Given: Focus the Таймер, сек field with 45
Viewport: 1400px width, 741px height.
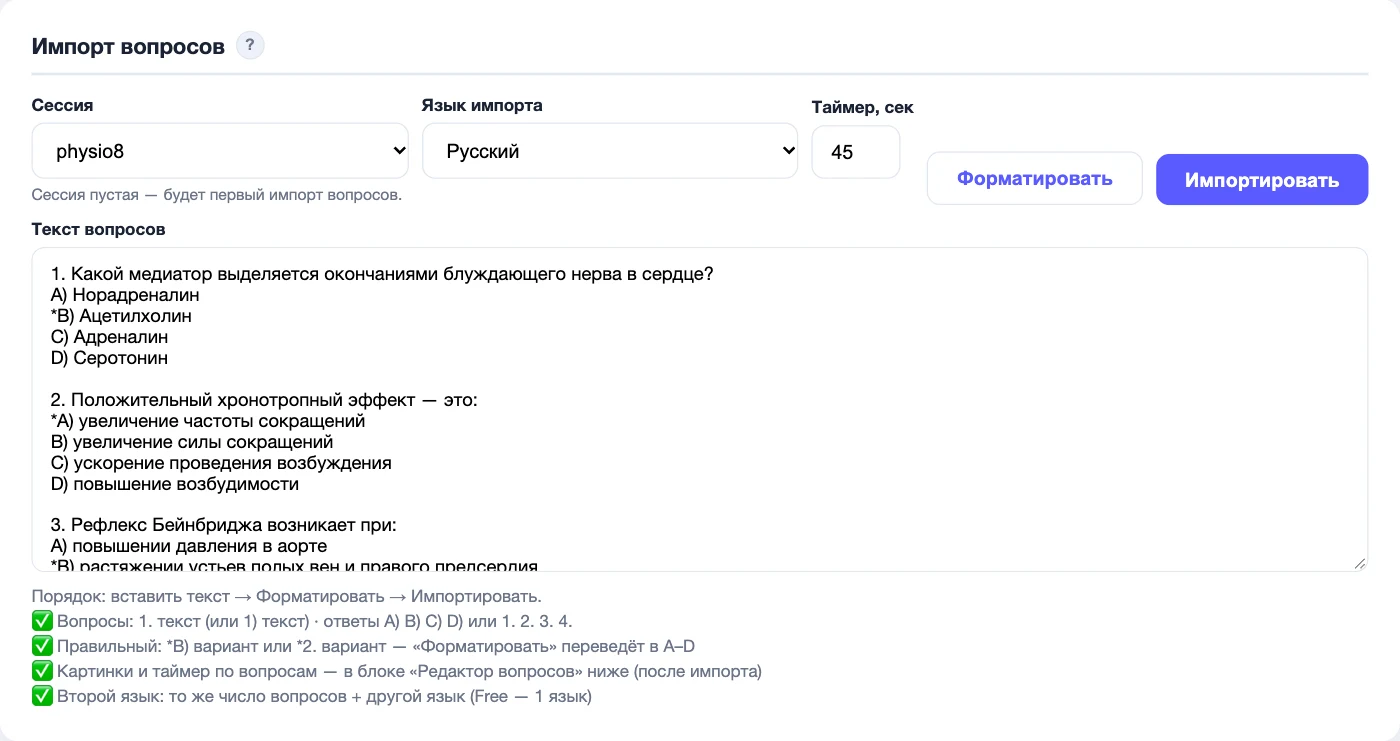Looking at the screenshot, I should pos(856,152).
